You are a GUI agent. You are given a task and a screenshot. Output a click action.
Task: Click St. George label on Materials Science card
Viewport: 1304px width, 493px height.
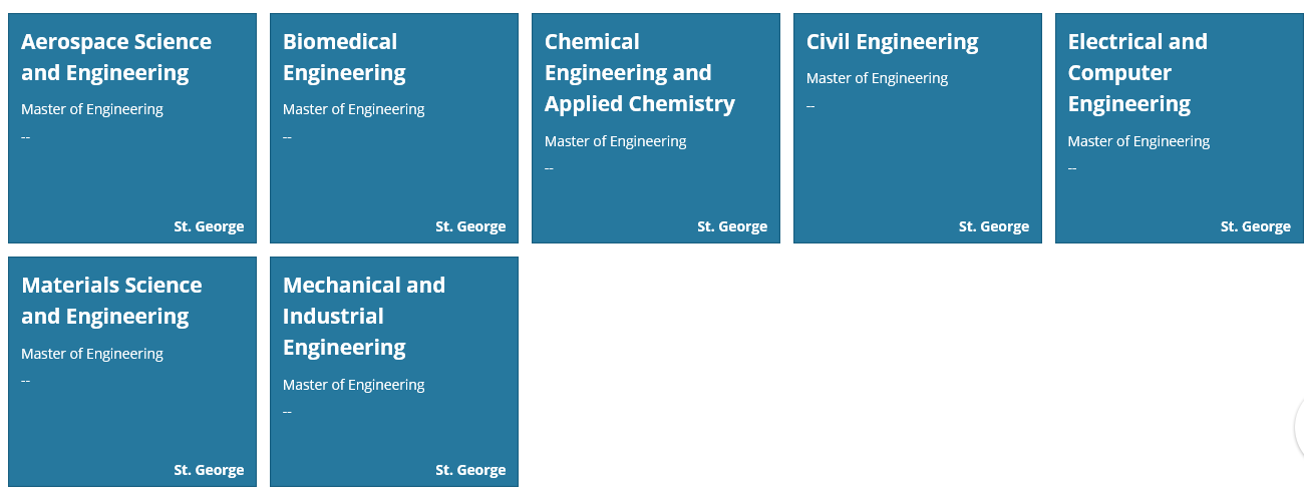point(209,470)
